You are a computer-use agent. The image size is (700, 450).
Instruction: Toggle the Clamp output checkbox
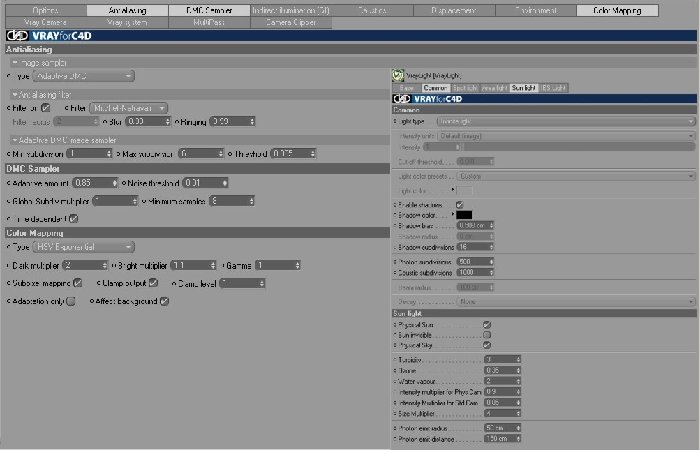[153, 283]
